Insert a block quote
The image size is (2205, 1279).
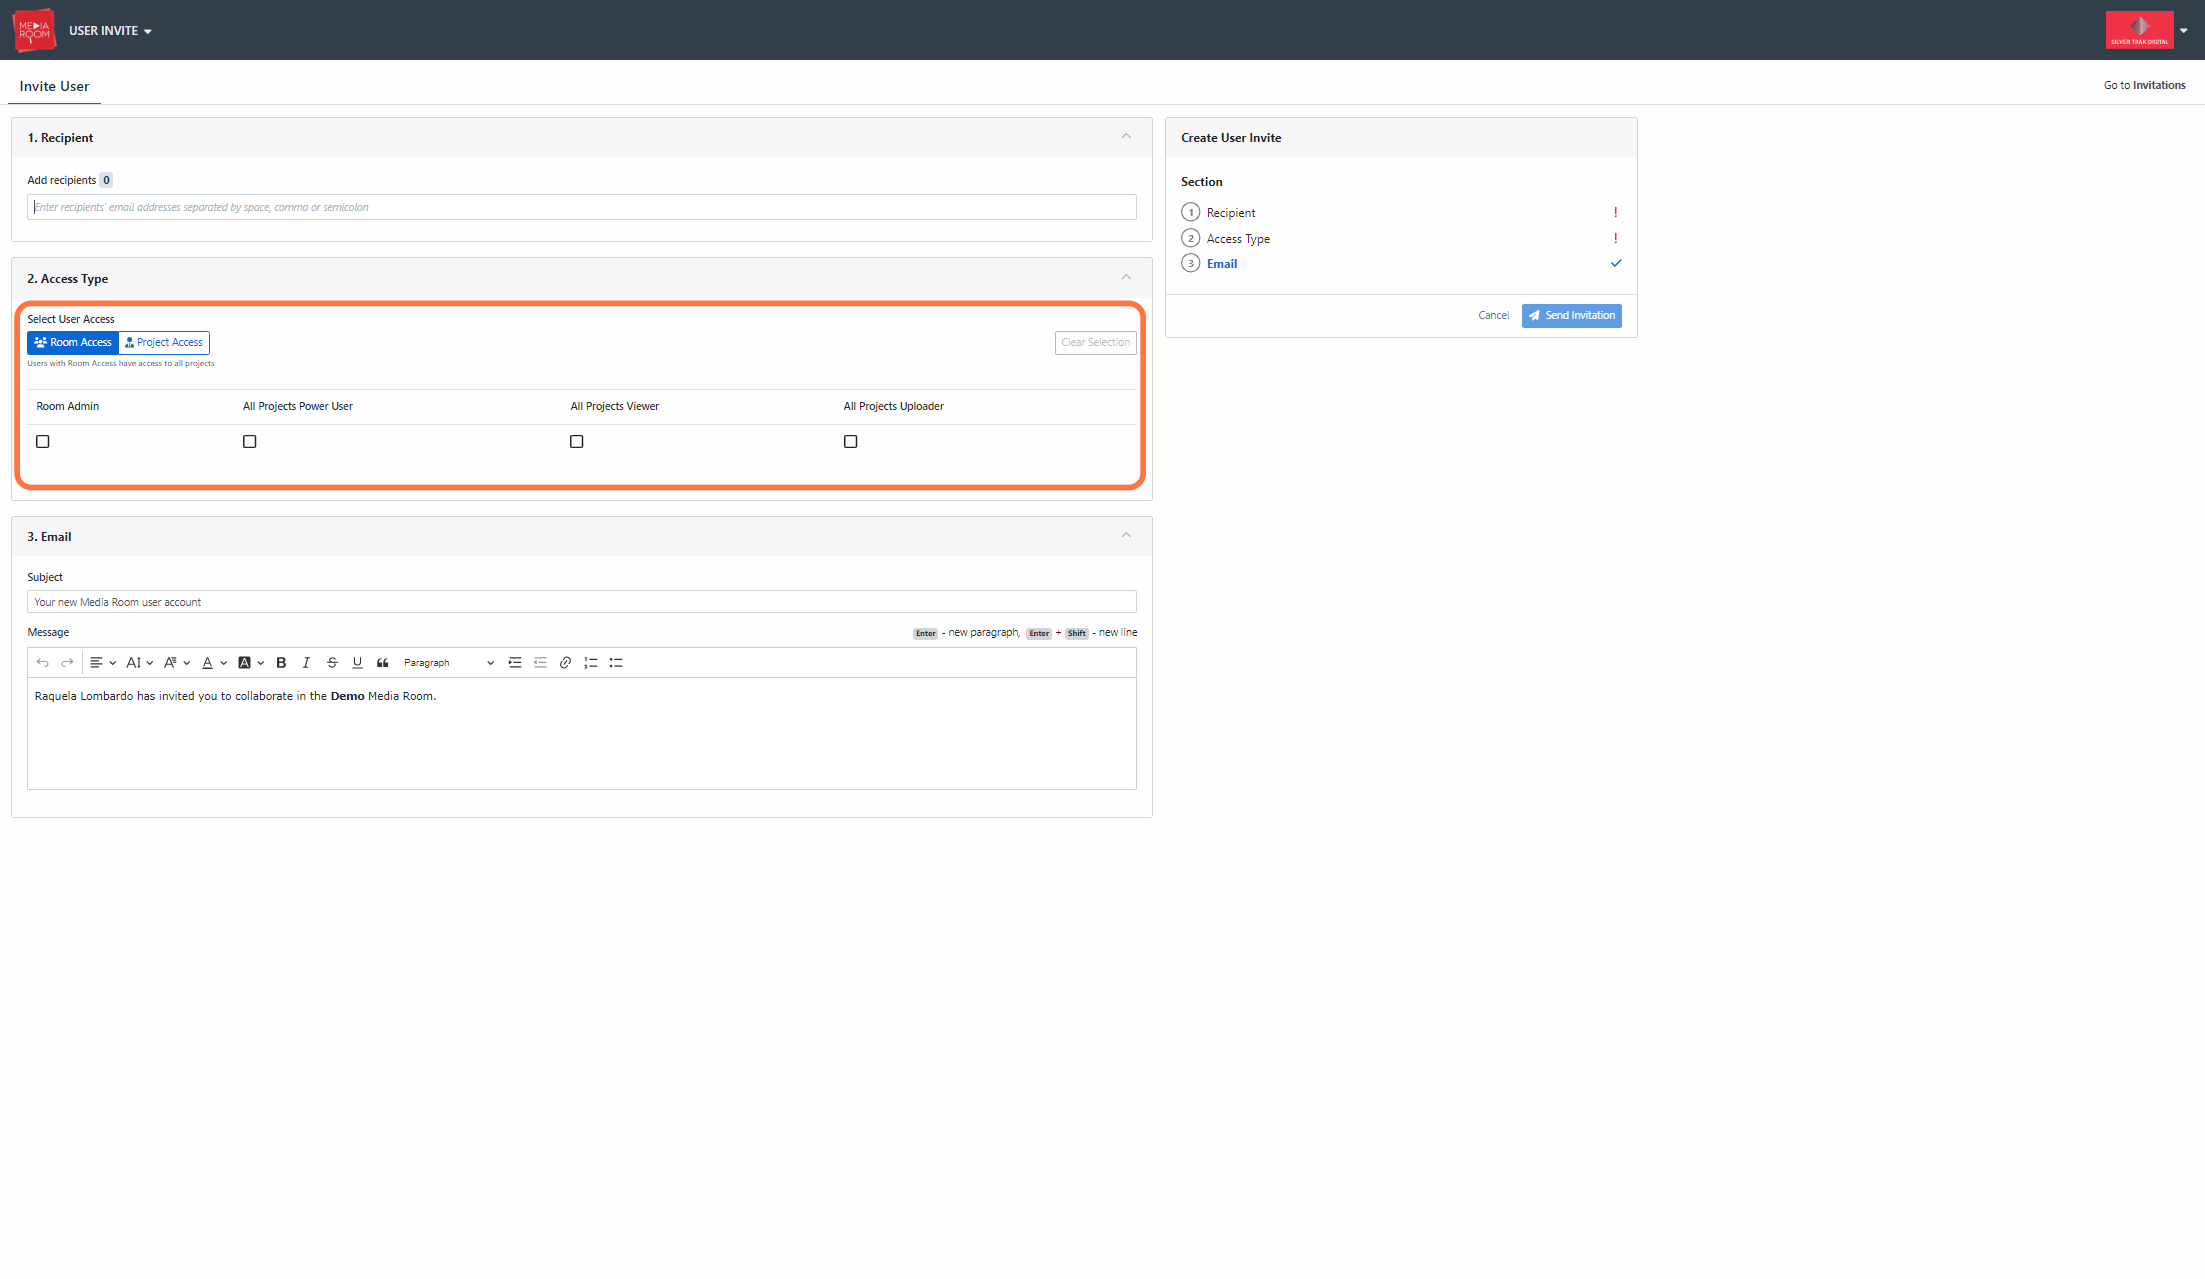click(x=382, y=663)
